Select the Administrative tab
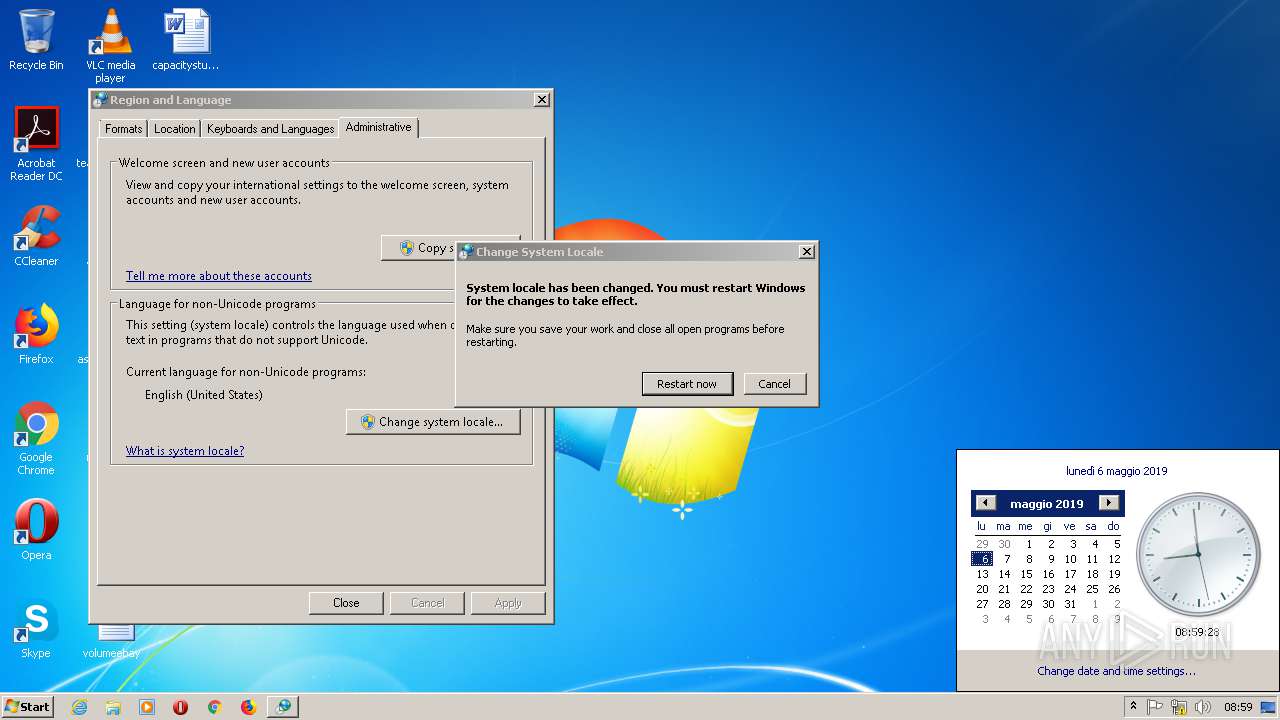The image size is (1280, 720). [379, 127]
